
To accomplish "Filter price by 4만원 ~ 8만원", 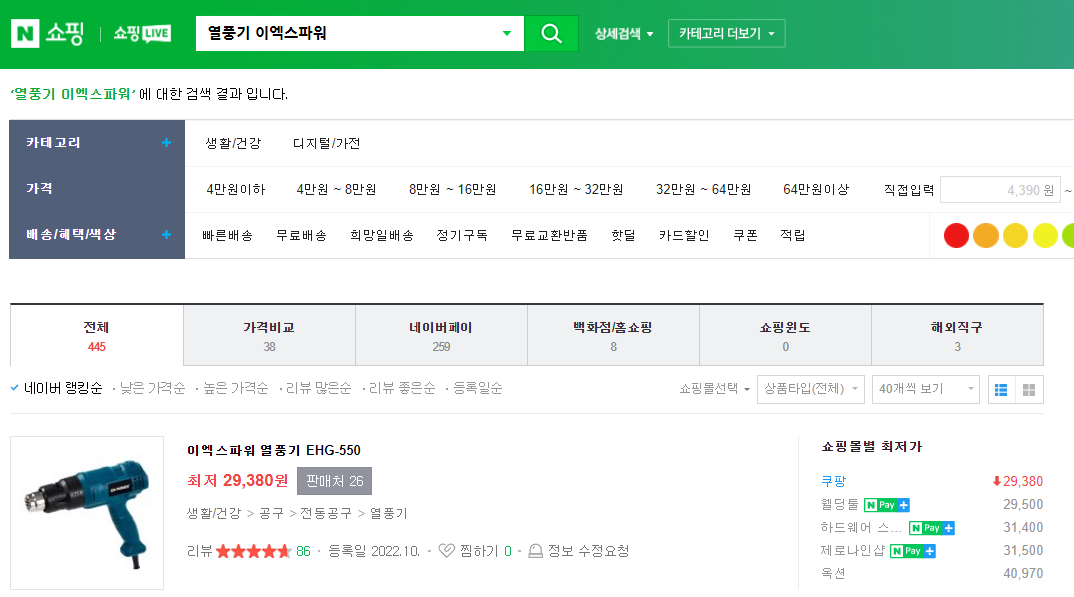I will click(336, 189).
